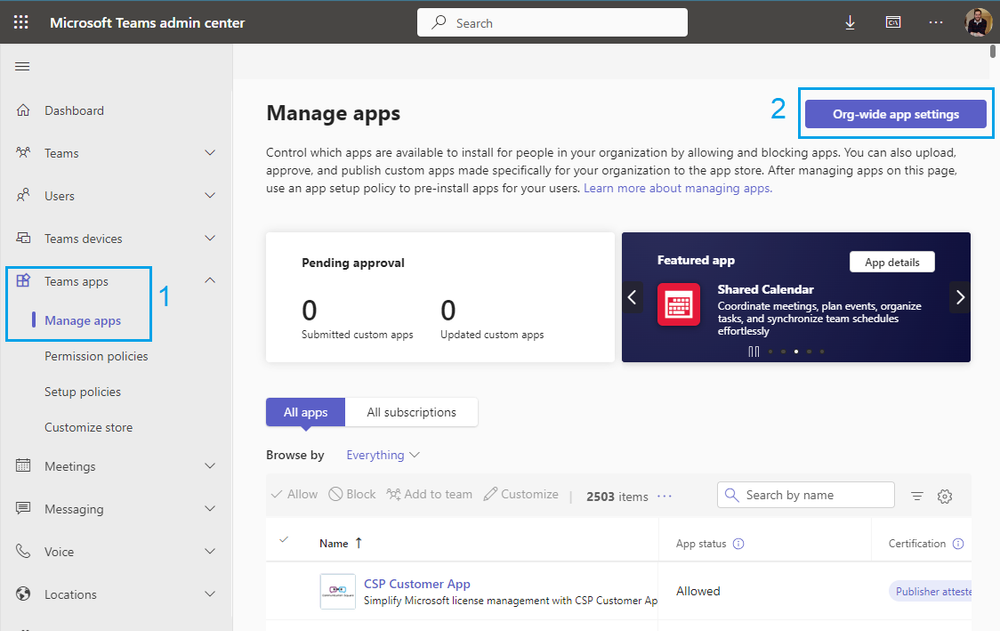This screenshot has width=1000, height=631.
Task: Expand the Voice section chevron
Action: point(210,551)
